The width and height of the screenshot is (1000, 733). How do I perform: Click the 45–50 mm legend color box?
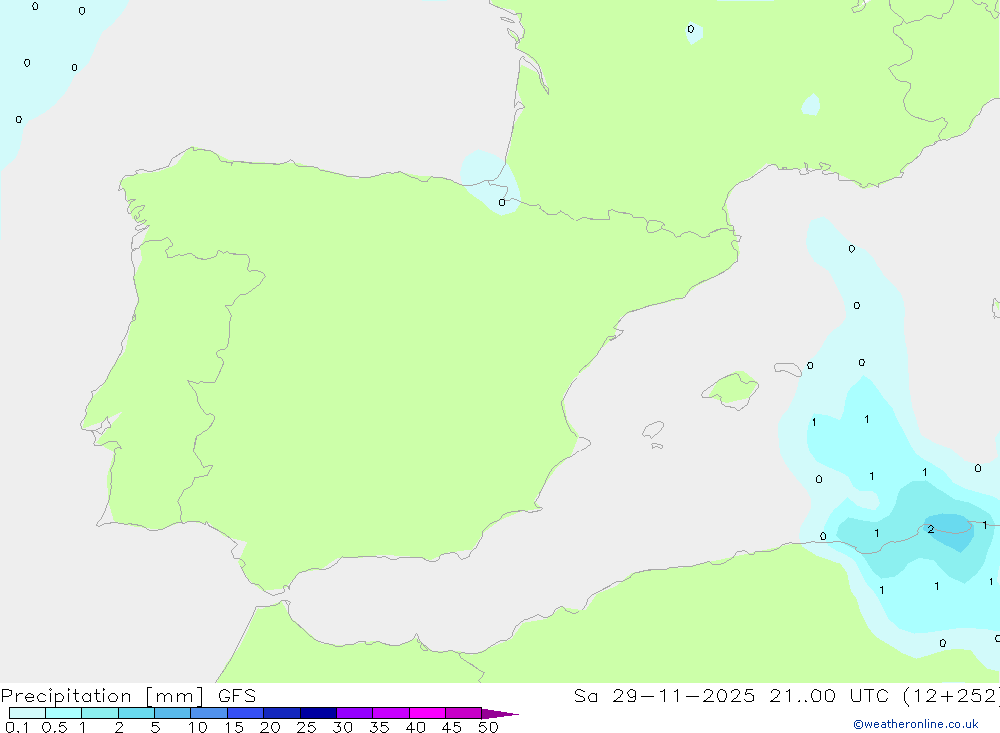(464, 713)
